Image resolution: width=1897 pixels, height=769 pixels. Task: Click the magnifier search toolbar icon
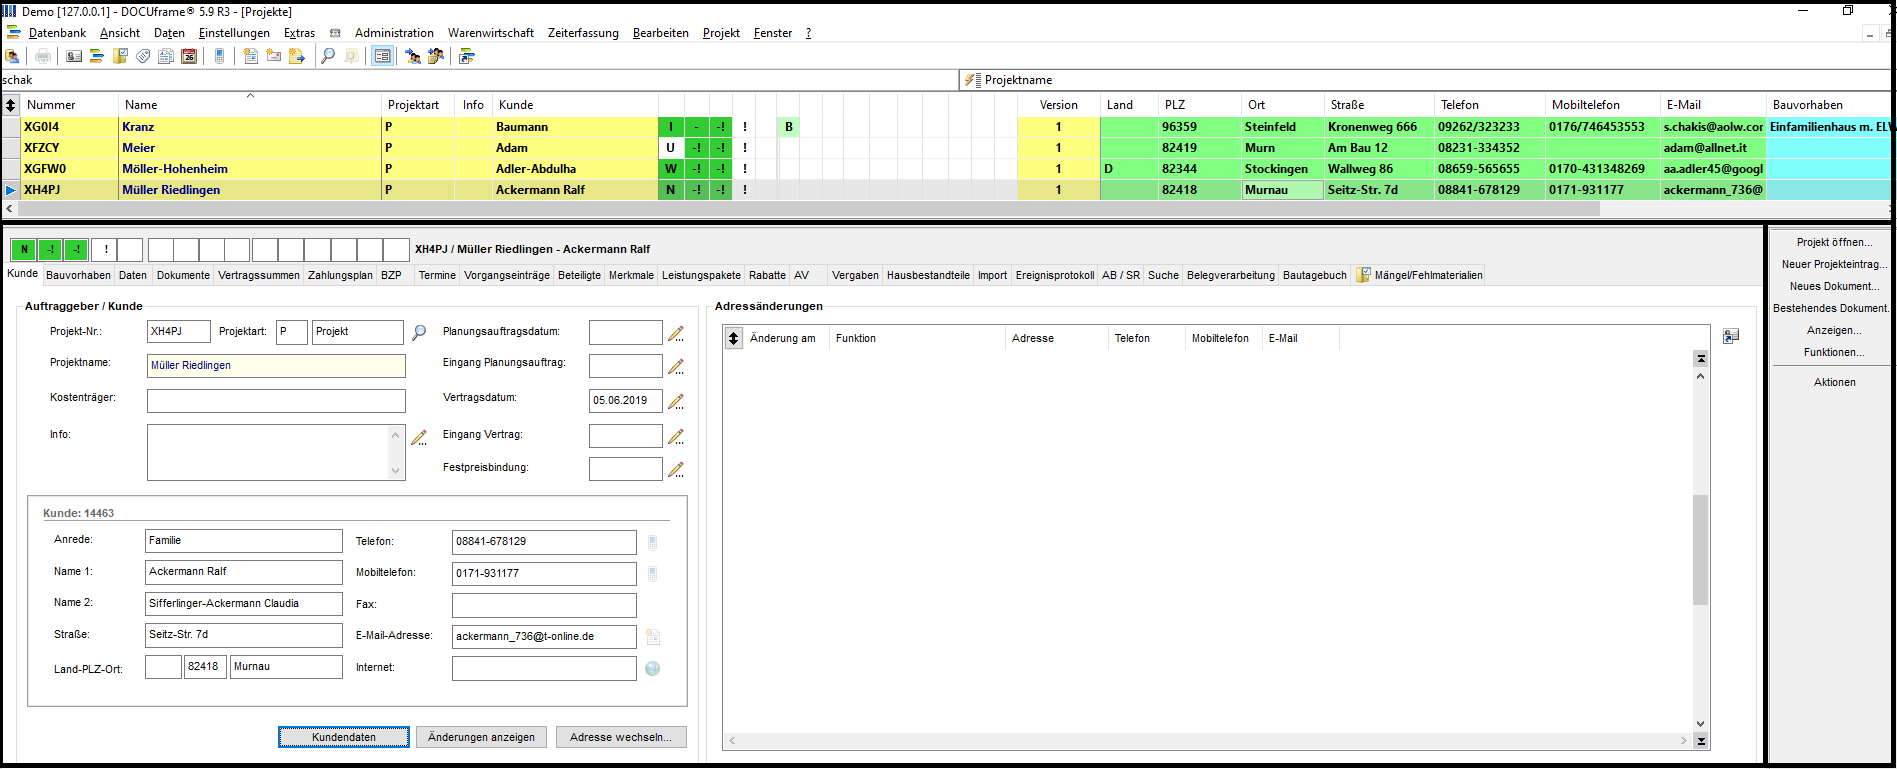click(328, 56)
